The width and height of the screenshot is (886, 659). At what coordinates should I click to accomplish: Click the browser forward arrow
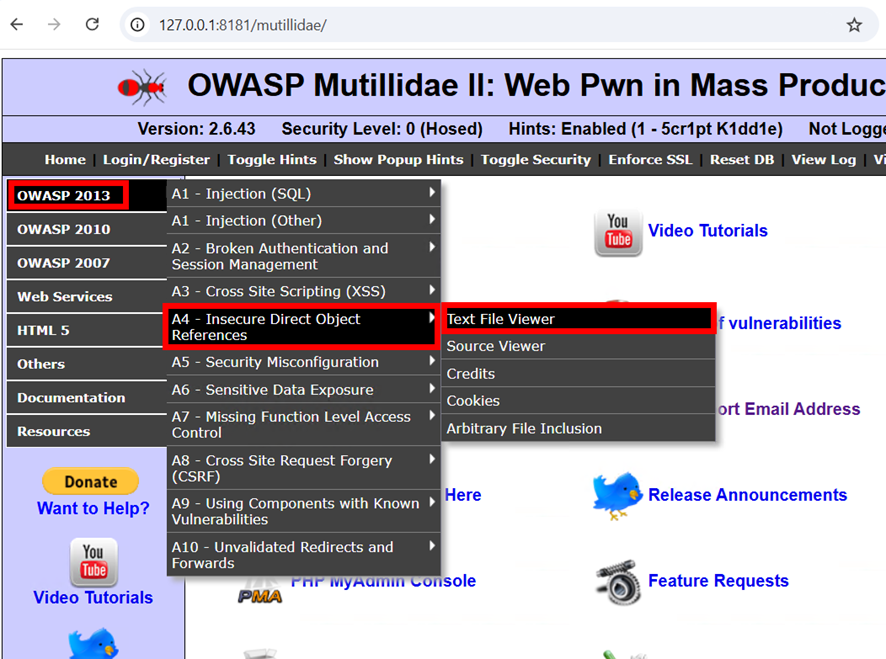[54, 24]
